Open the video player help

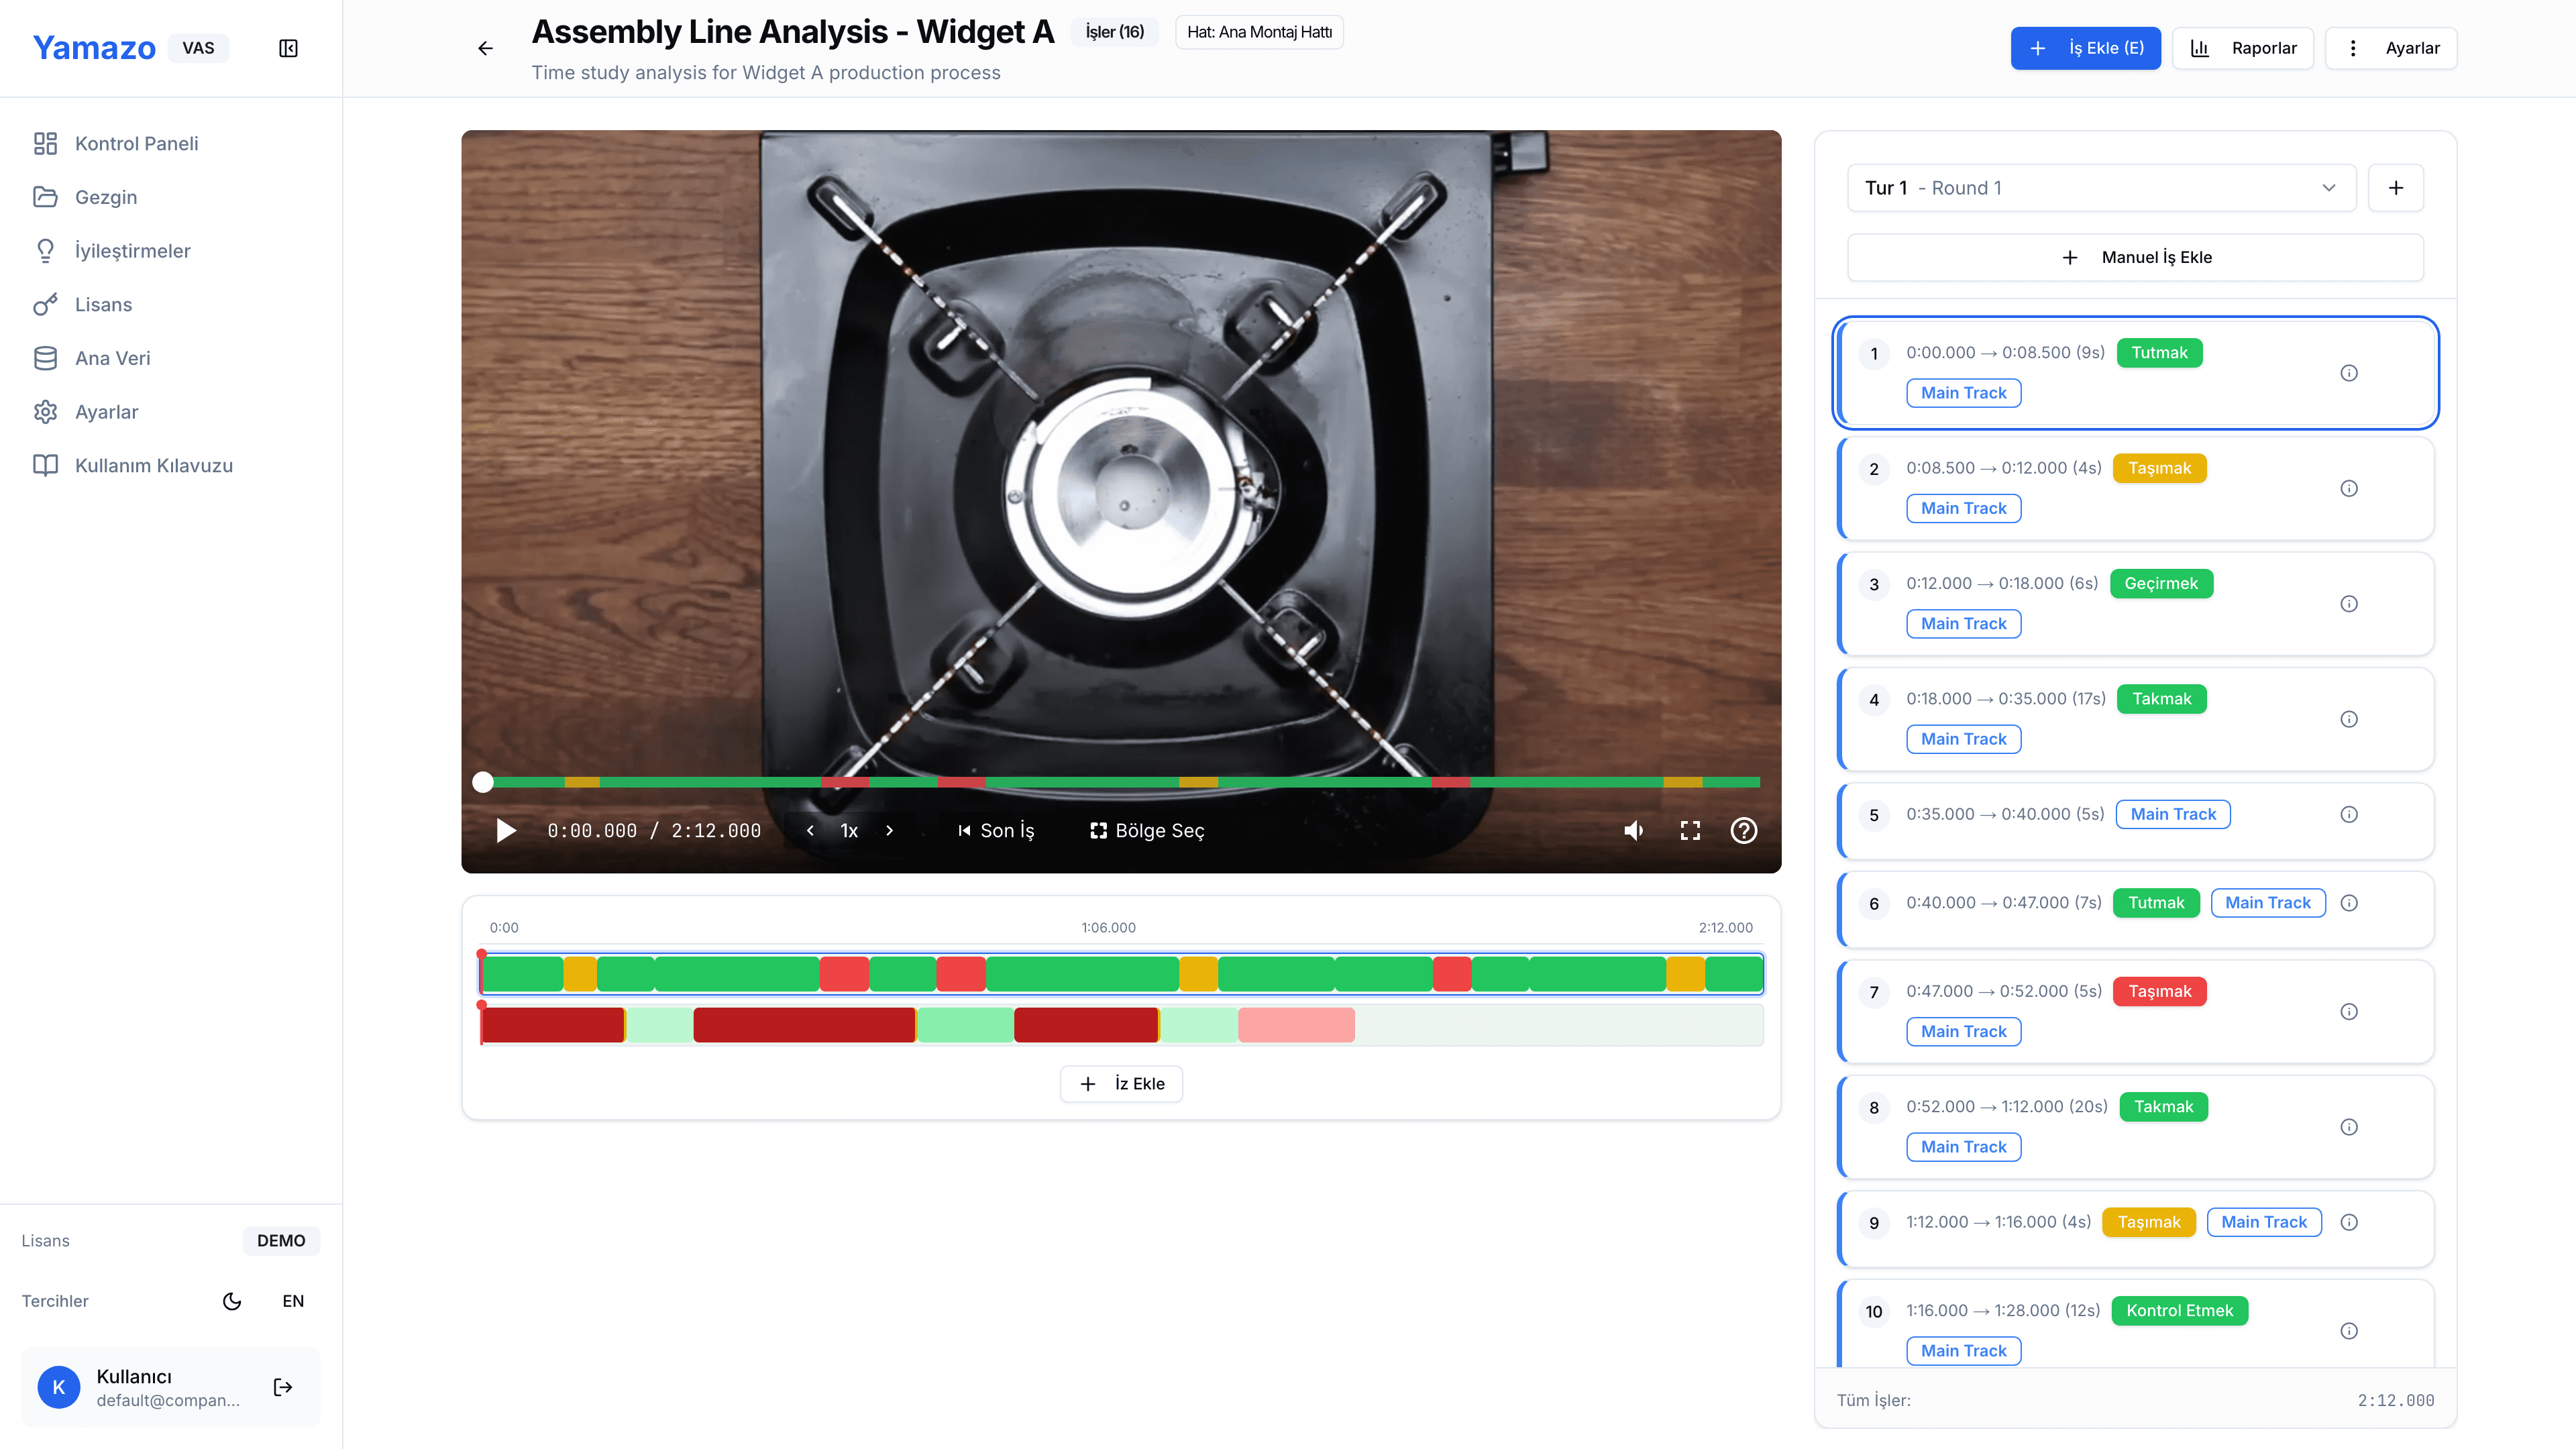(x=1744, y=830)
